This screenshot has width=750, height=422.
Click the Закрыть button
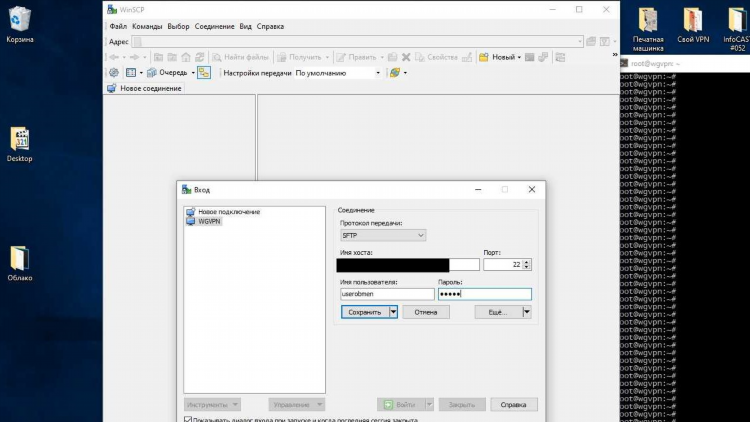462,405
